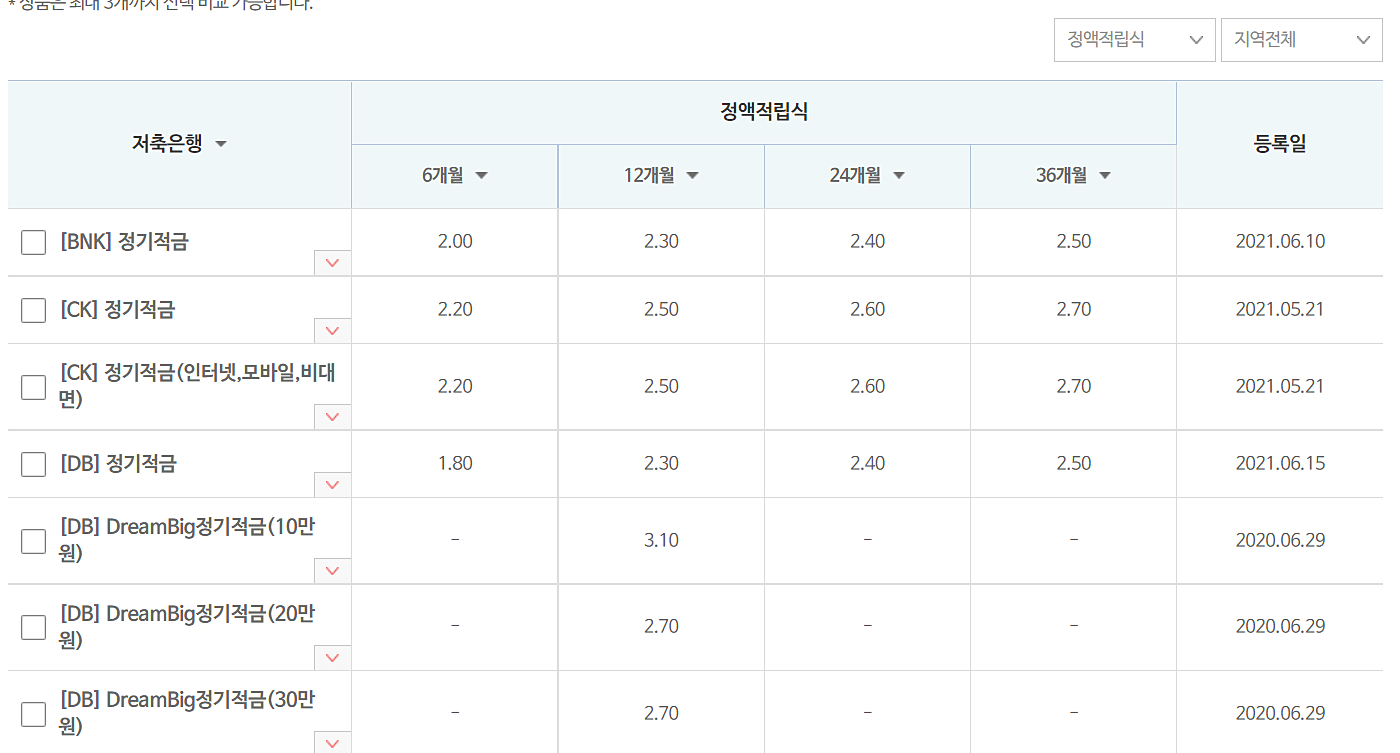
Task: Sort by 36개월 rate column arrow
Action: coord(1105,176)
